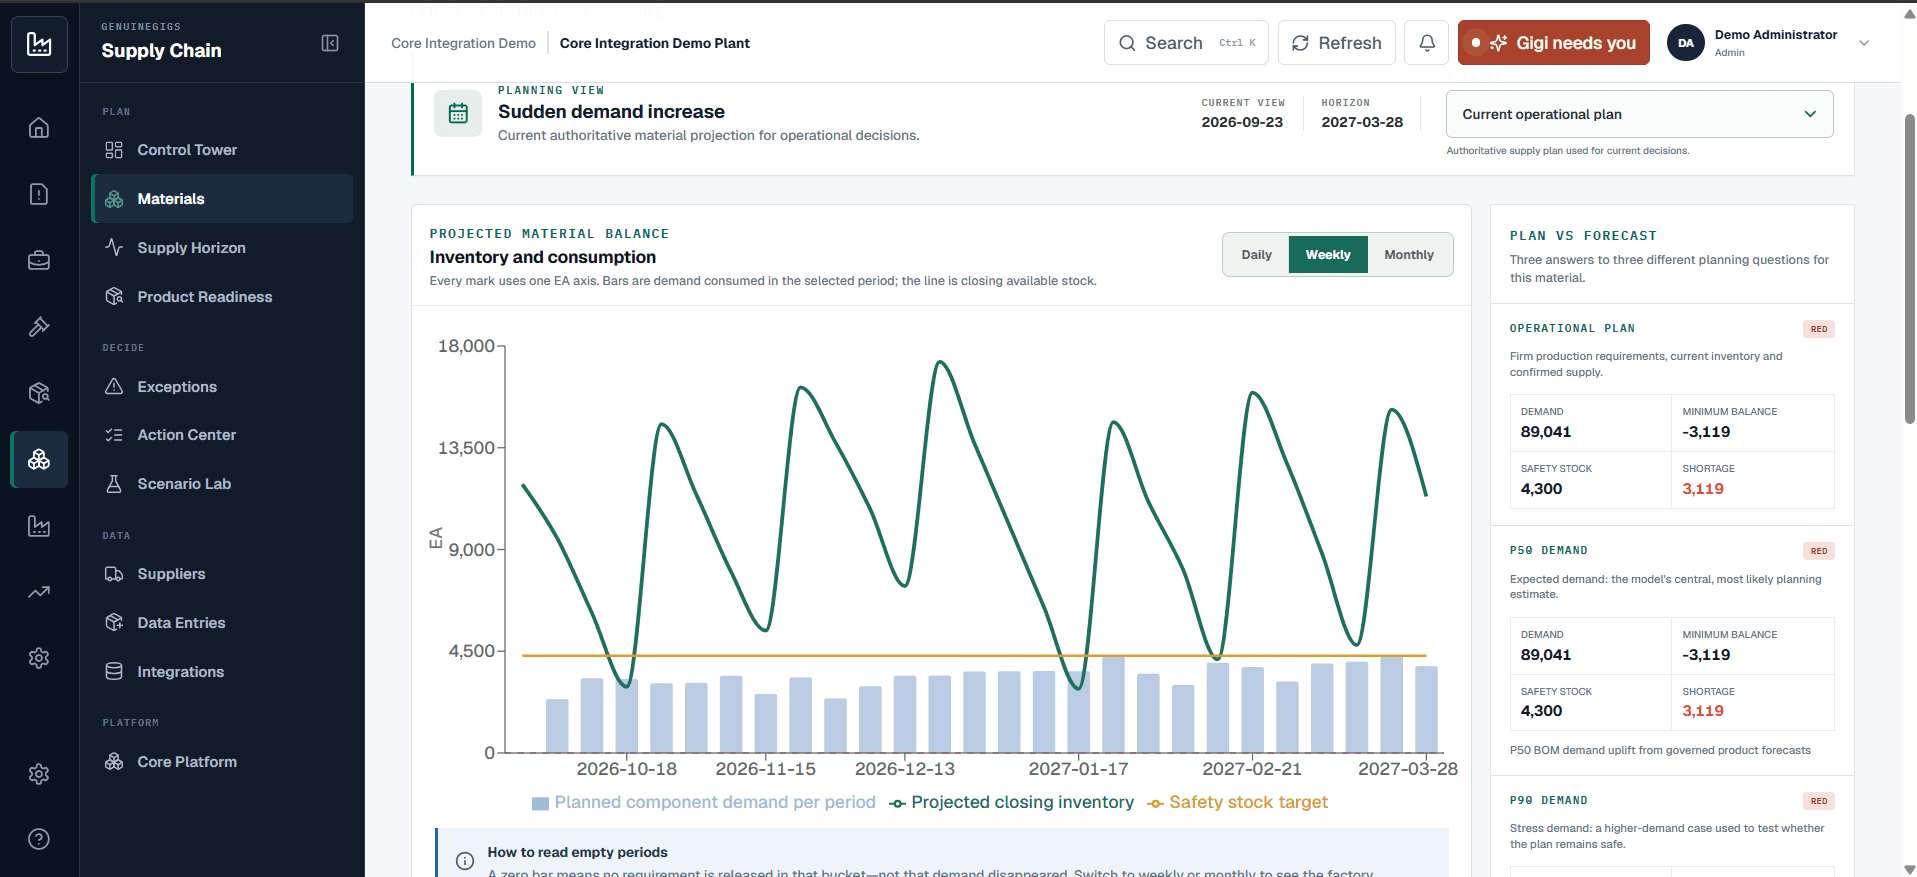This screenshot has width=1917, height=877.
Task: Open the help question mark icon
Action: tap(39, 839)
